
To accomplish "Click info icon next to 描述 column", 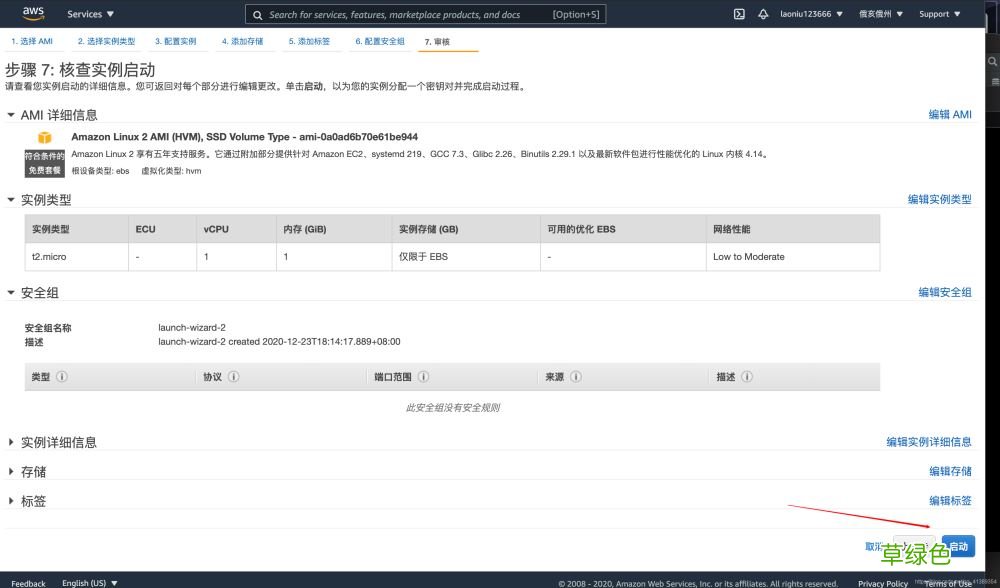I will click(x=747, y=377).
